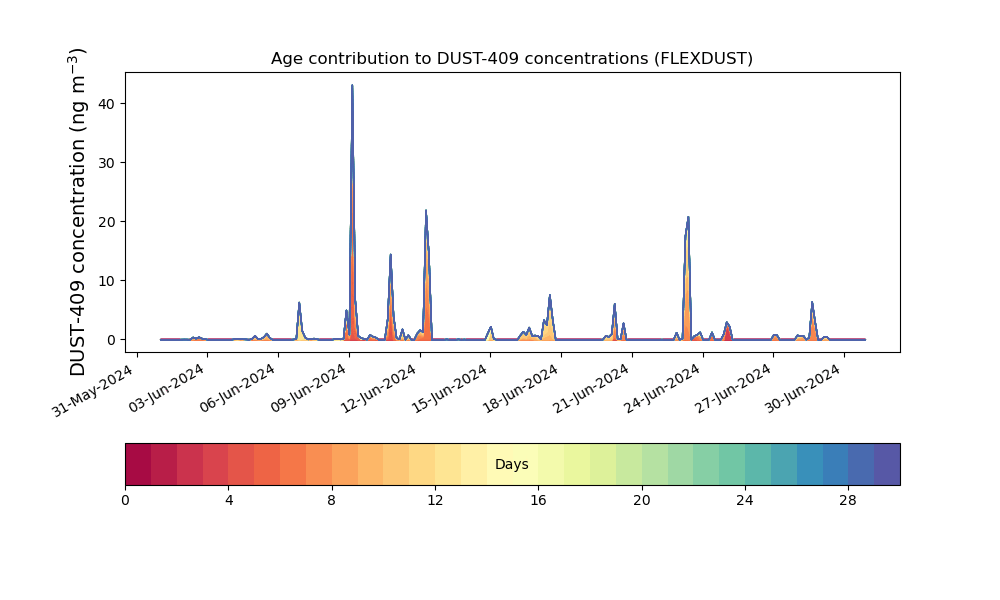Click the colorbar tick label '8'
This screenshot has width=1000, height=600.
tap(331, 501)
